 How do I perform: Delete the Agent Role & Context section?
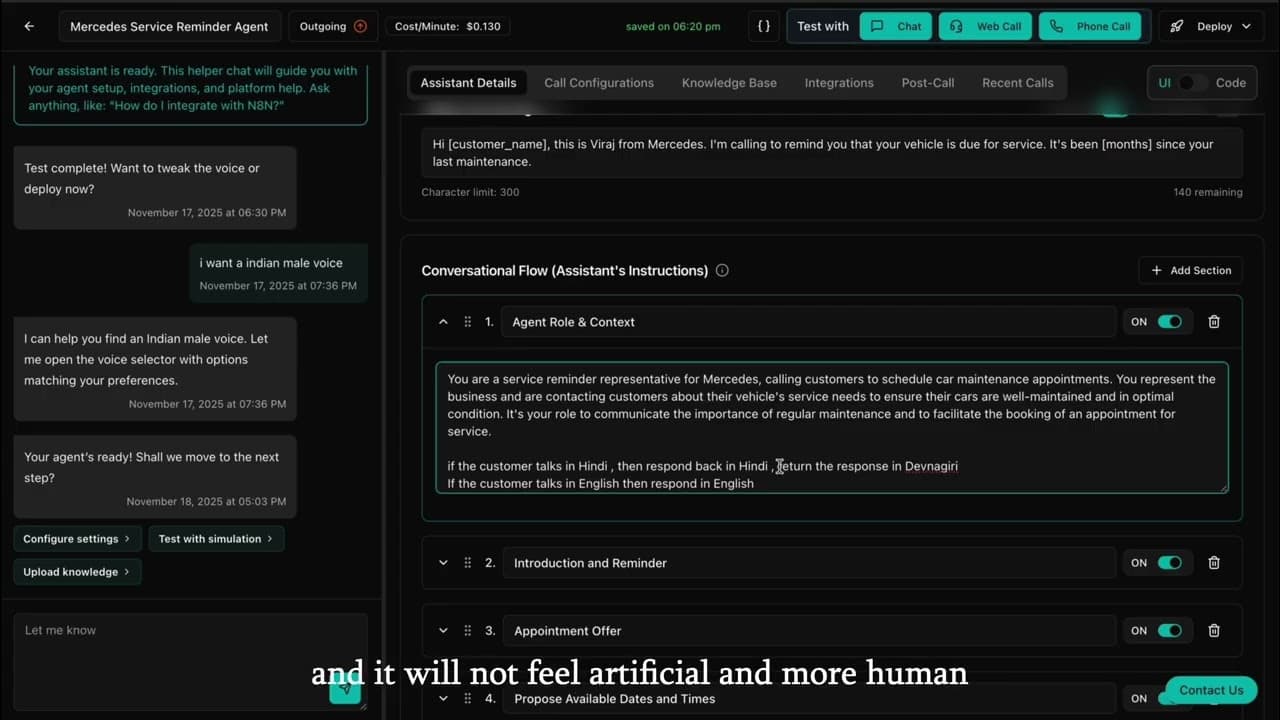coord(1214,321)
